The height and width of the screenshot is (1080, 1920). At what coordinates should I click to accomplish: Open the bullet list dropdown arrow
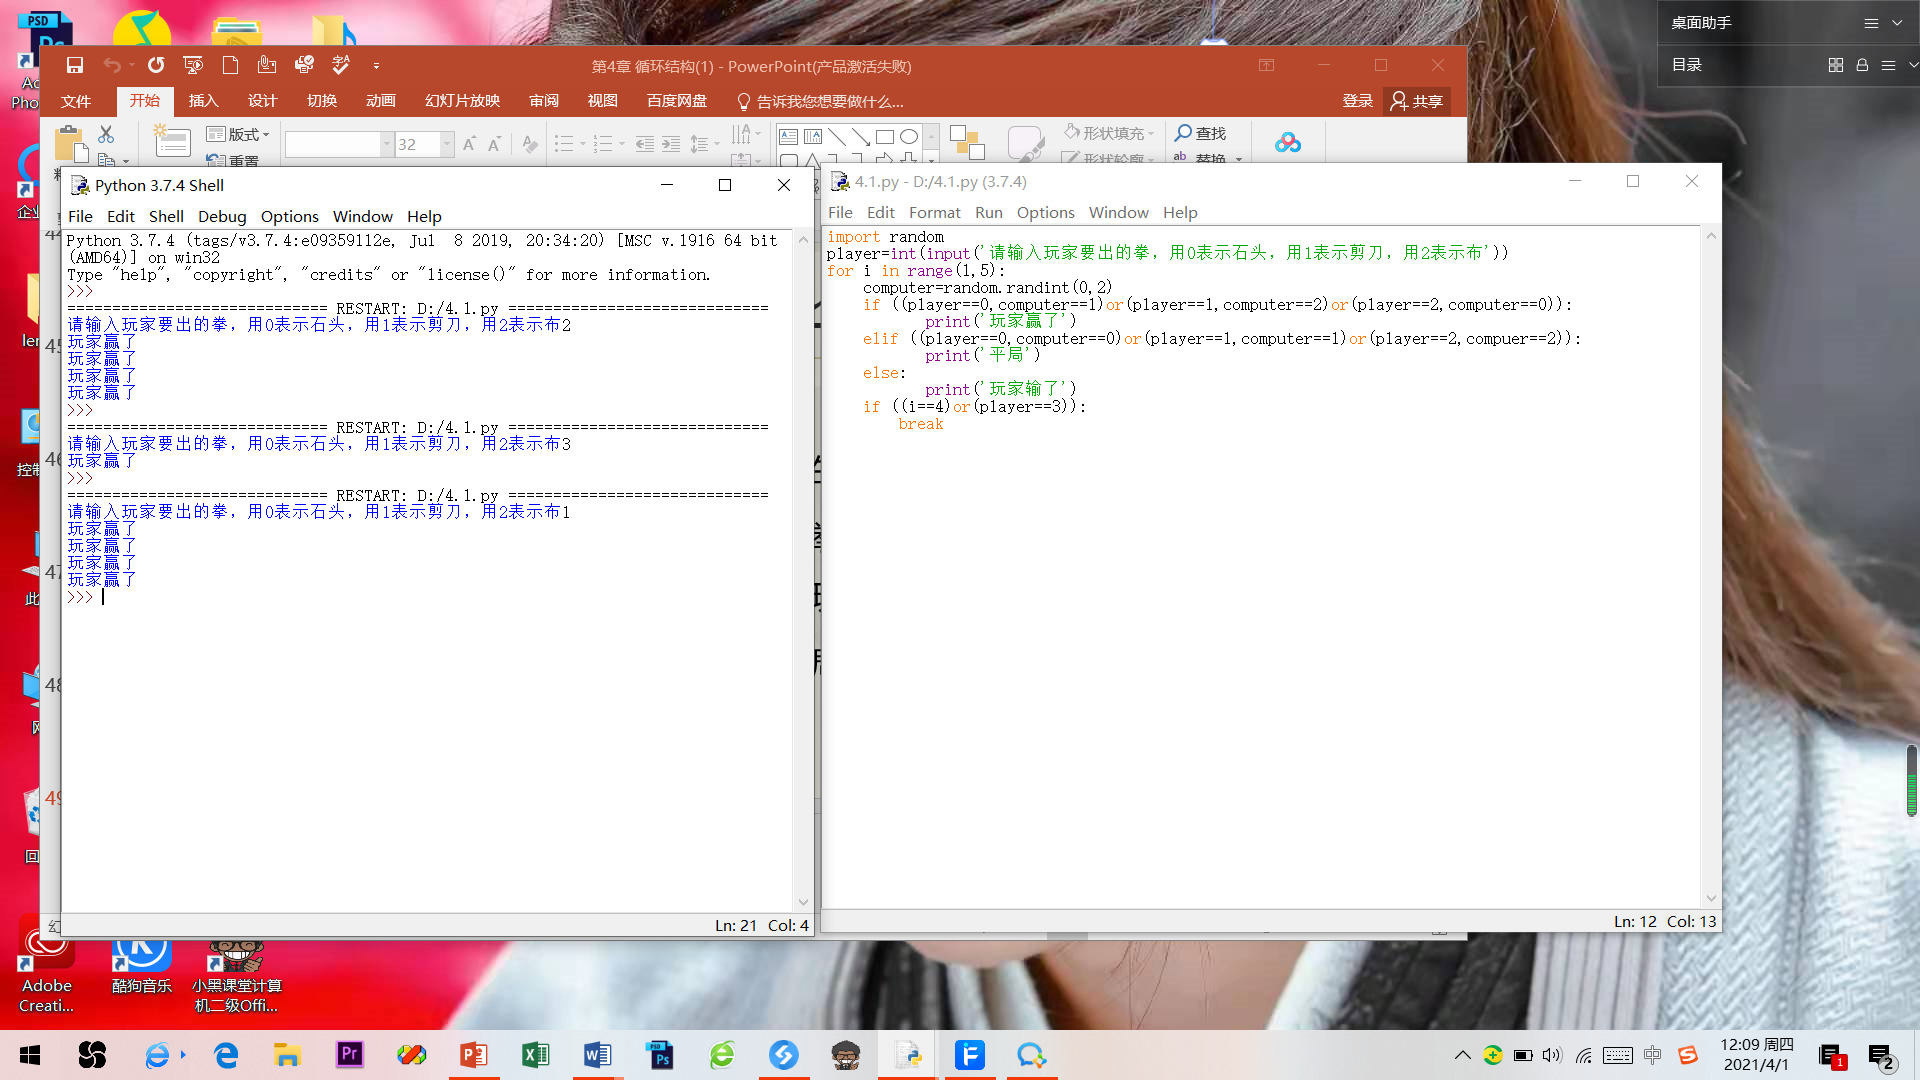click(583, 144)
